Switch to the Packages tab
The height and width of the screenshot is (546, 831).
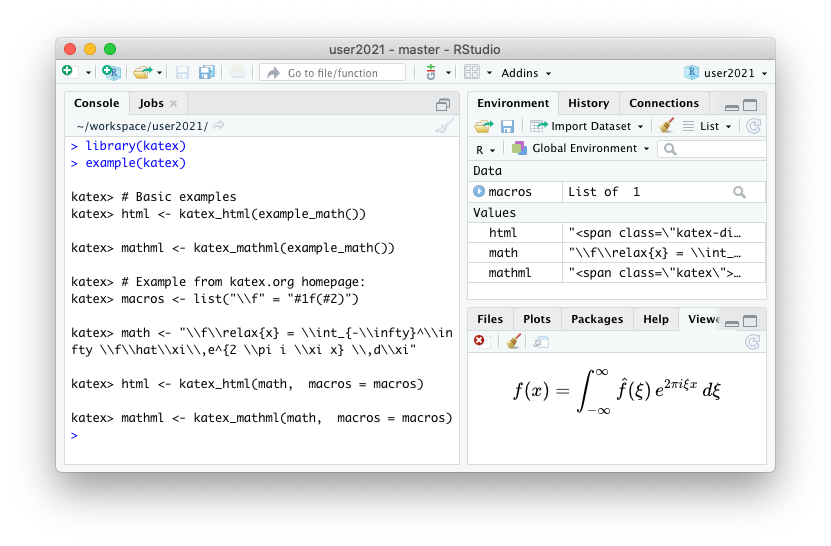(596, 319)
